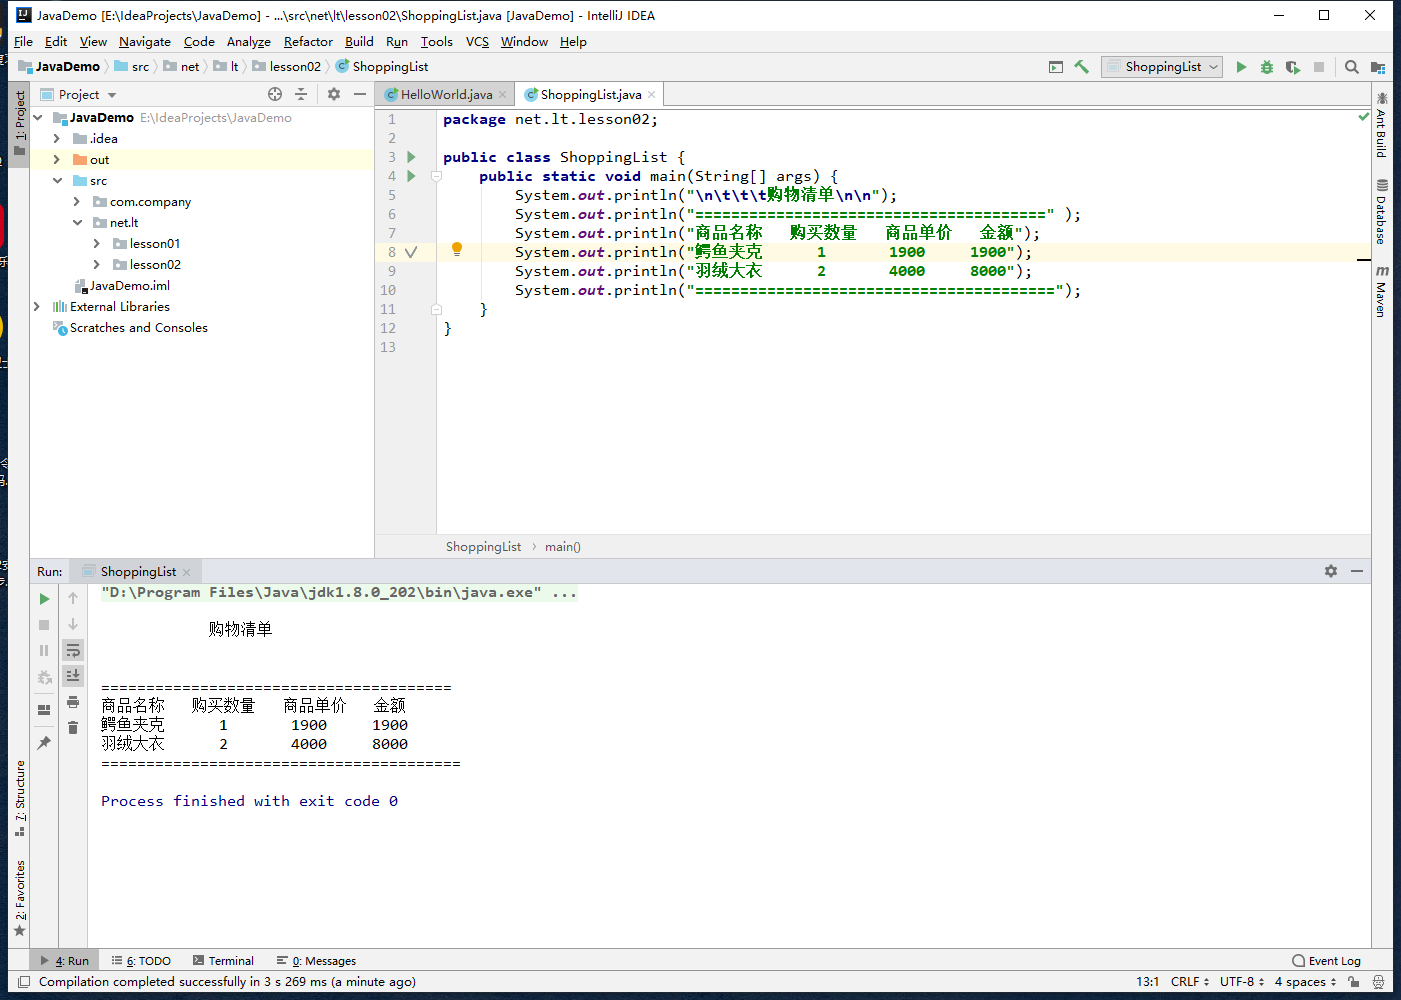Image resolution: width=1401 pixels, height=1000 pixels.
Task: Open the Terminal tool window
Action: pos(223,961)
